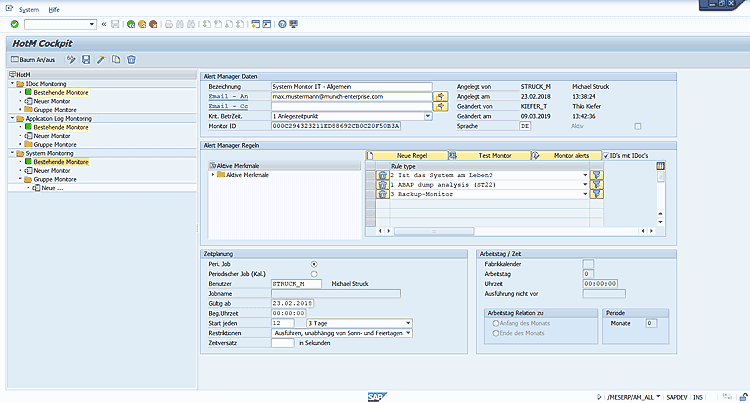
Task: Click the Copy icon in Cockpit toolbar
Action: tap(116, 59)
